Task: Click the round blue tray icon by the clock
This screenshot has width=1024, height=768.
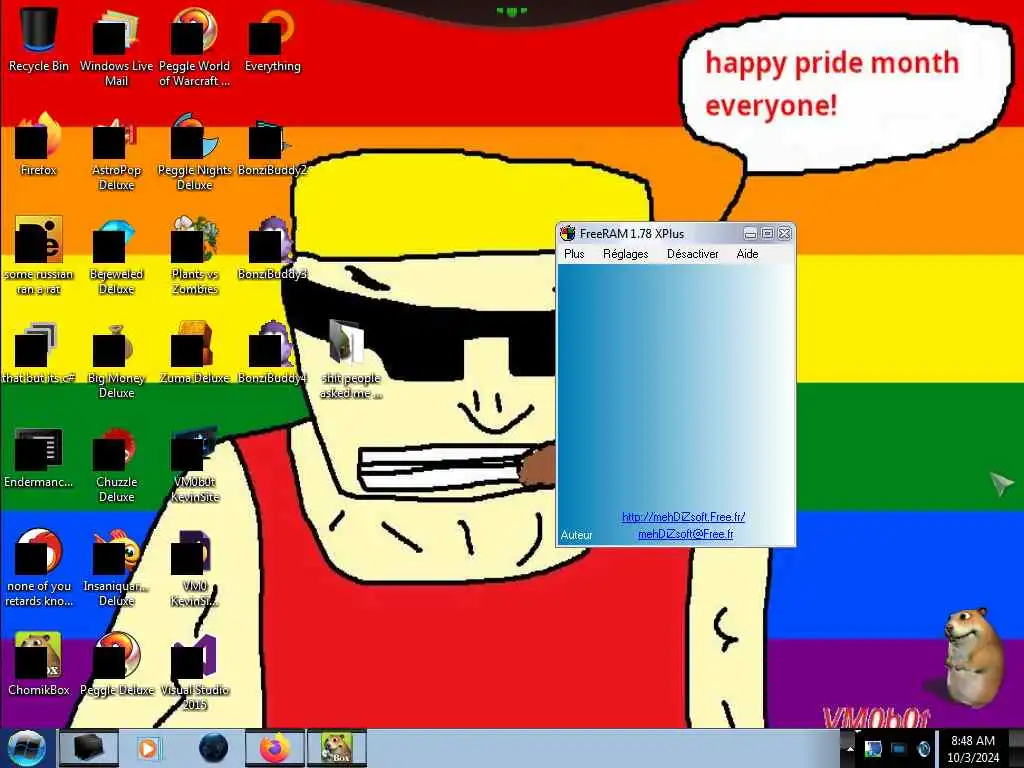Action: pos(923,748)
